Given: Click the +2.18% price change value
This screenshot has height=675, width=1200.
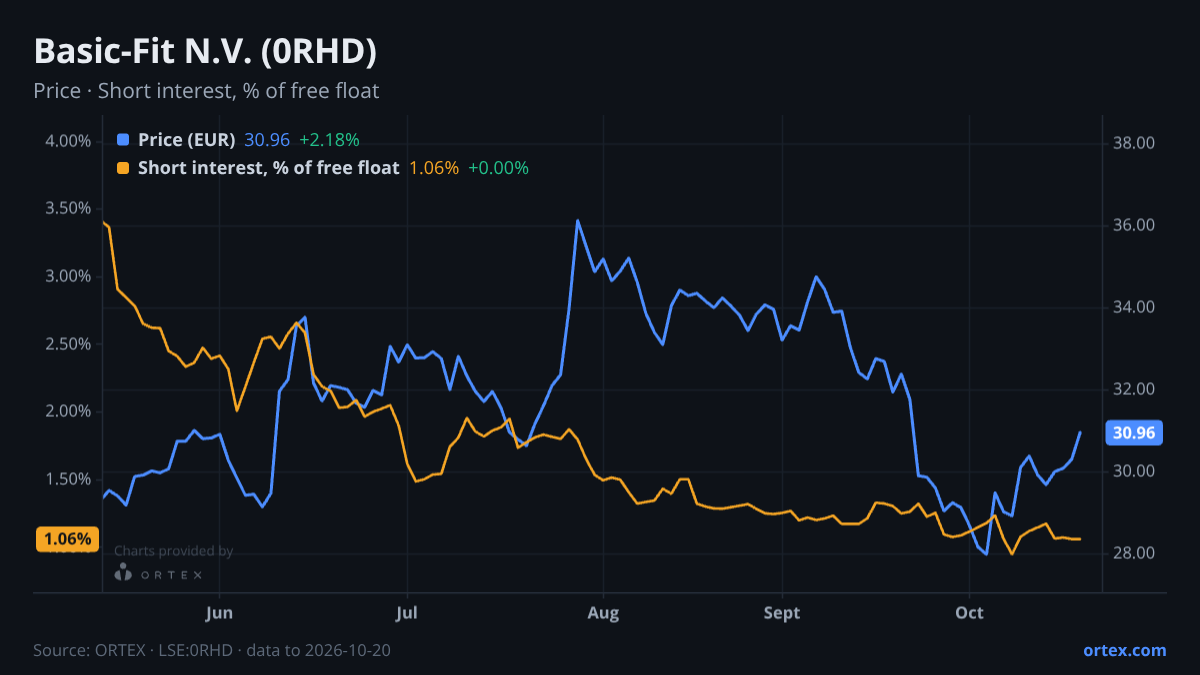Looking at the screenshot, I should tap(329, 140).
